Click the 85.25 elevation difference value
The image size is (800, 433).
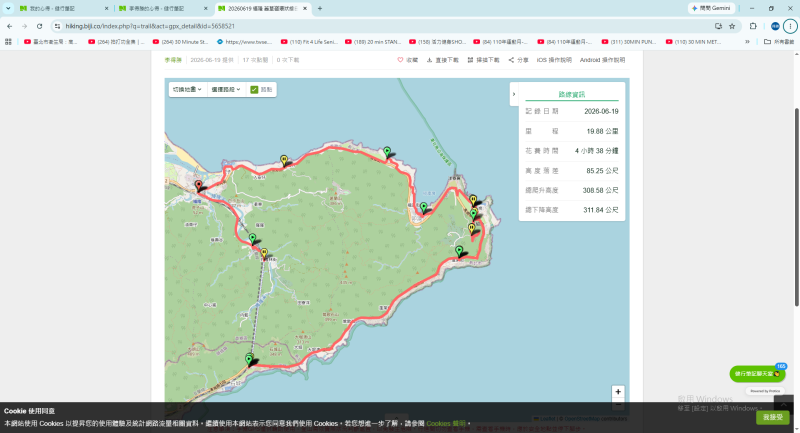[602, 171]
